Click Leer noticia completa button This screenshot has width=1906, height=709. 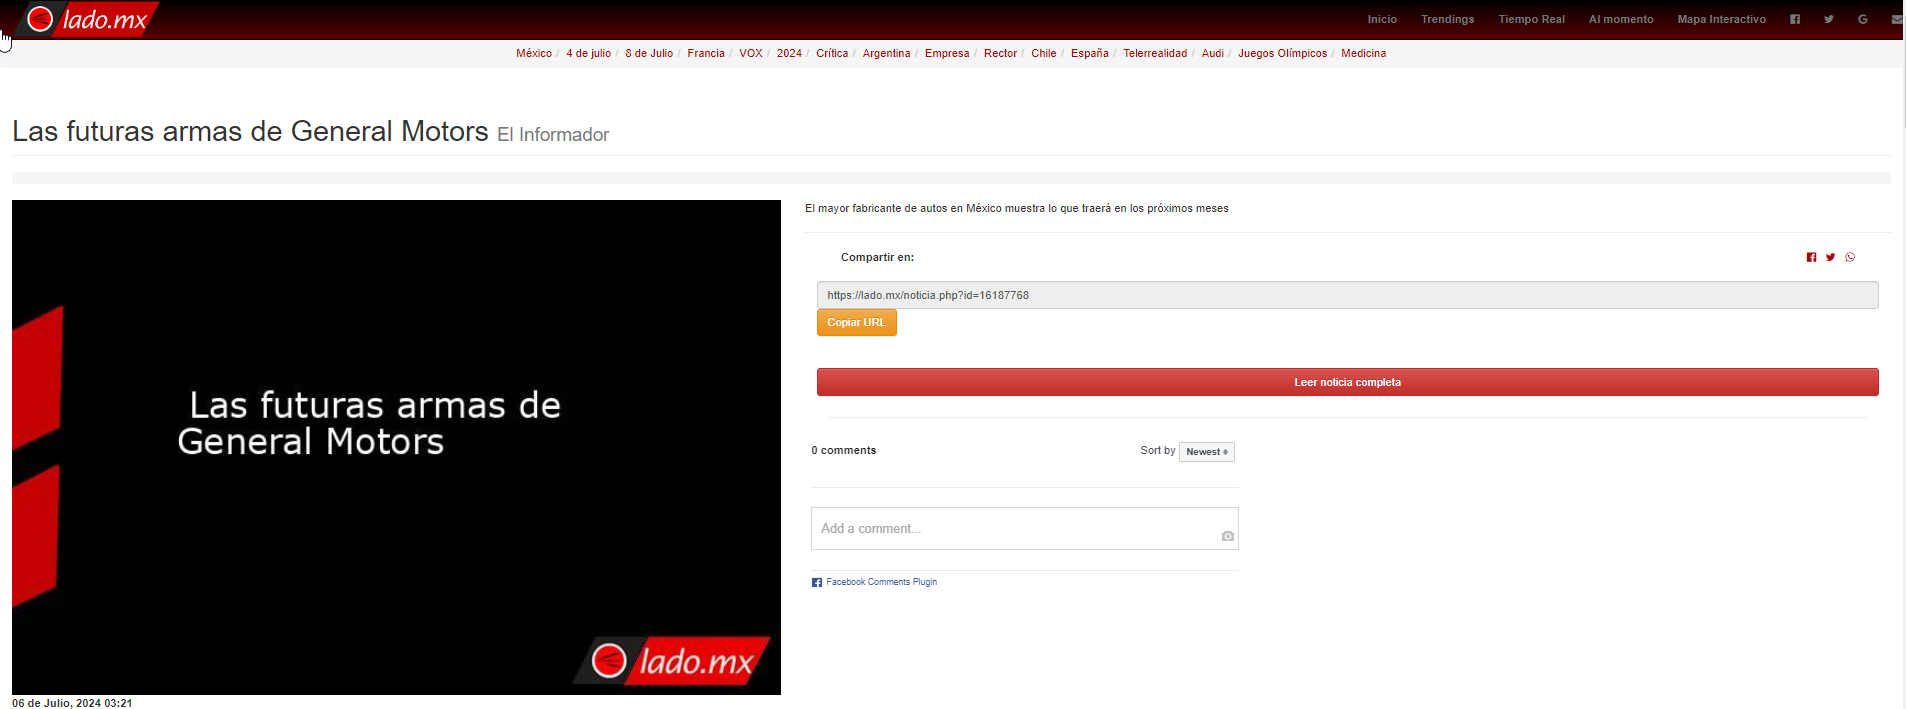click(x=1347, y=382)
